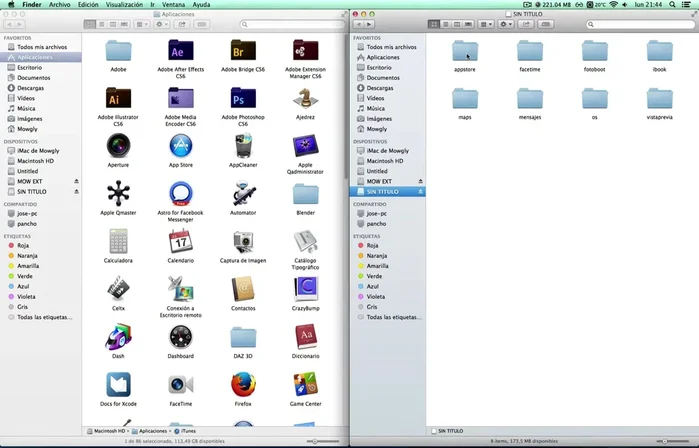Screen dimensions: 699x448
Task: Eject SIN TITULO in Aplicaciones window sidebar
Action: [x=76, y=192]
